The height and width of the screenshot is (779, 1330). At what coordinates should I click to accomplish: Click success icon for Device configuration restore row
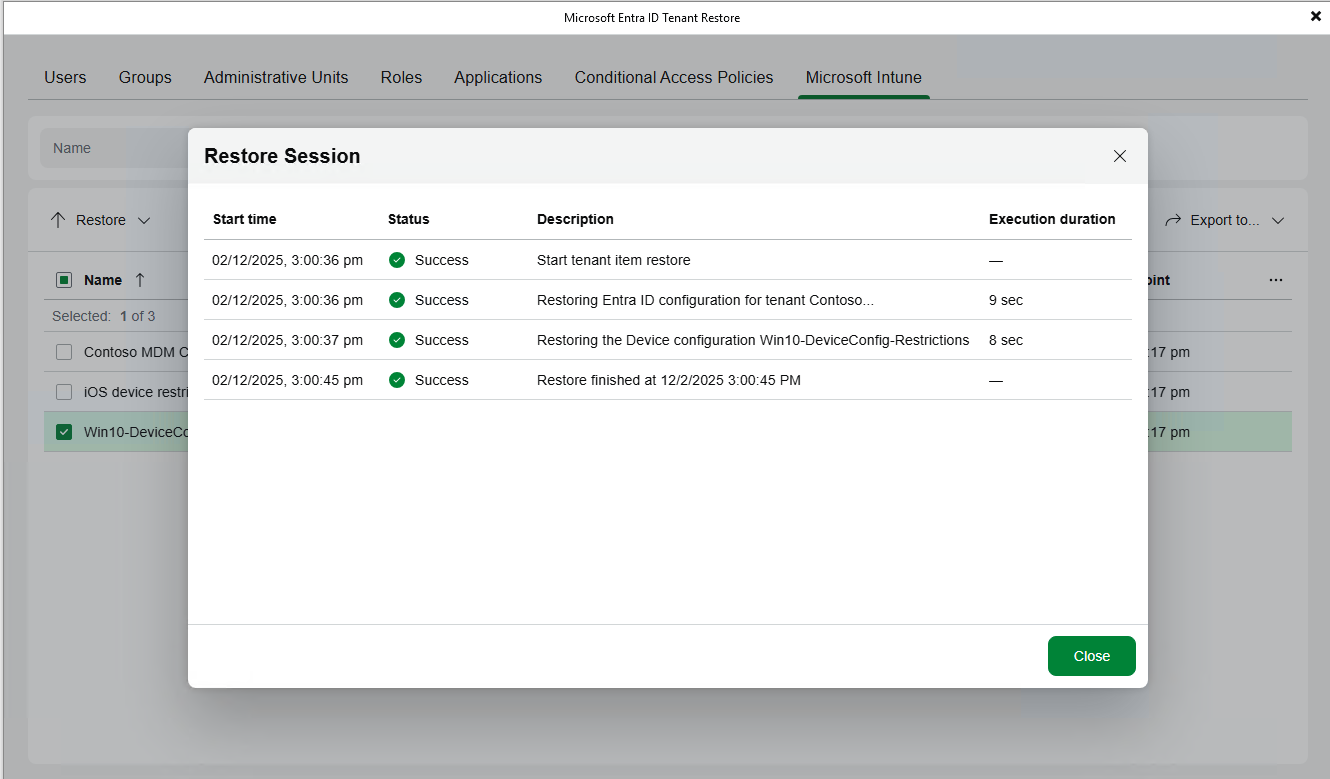tap(397, 340)
